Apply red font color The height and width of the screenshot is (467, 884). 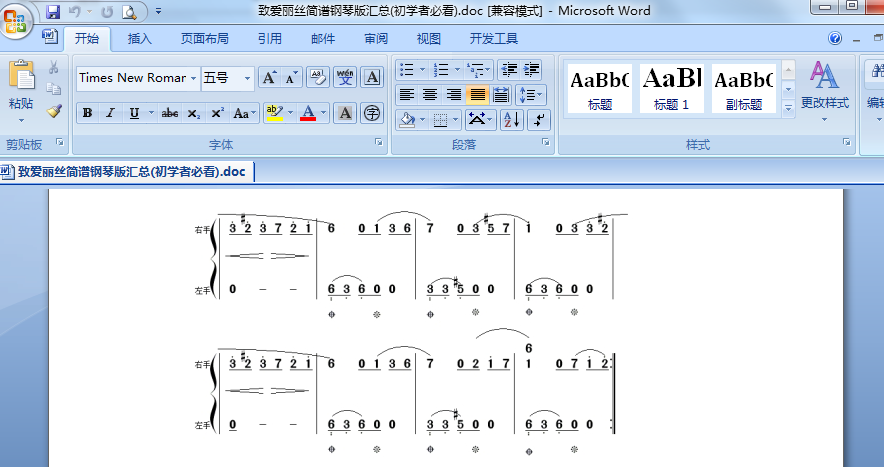coord(308,113)
